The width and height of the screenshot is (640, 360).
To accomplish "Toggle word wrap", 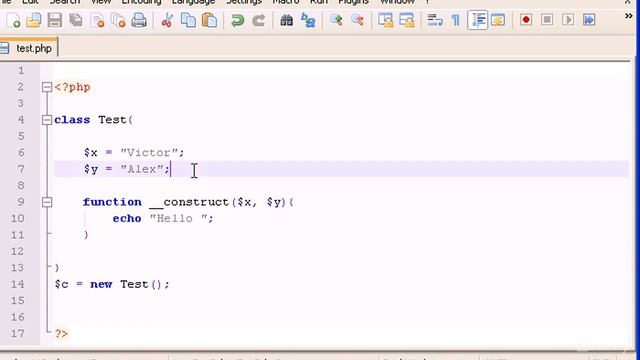I will [x=435, y=20].
